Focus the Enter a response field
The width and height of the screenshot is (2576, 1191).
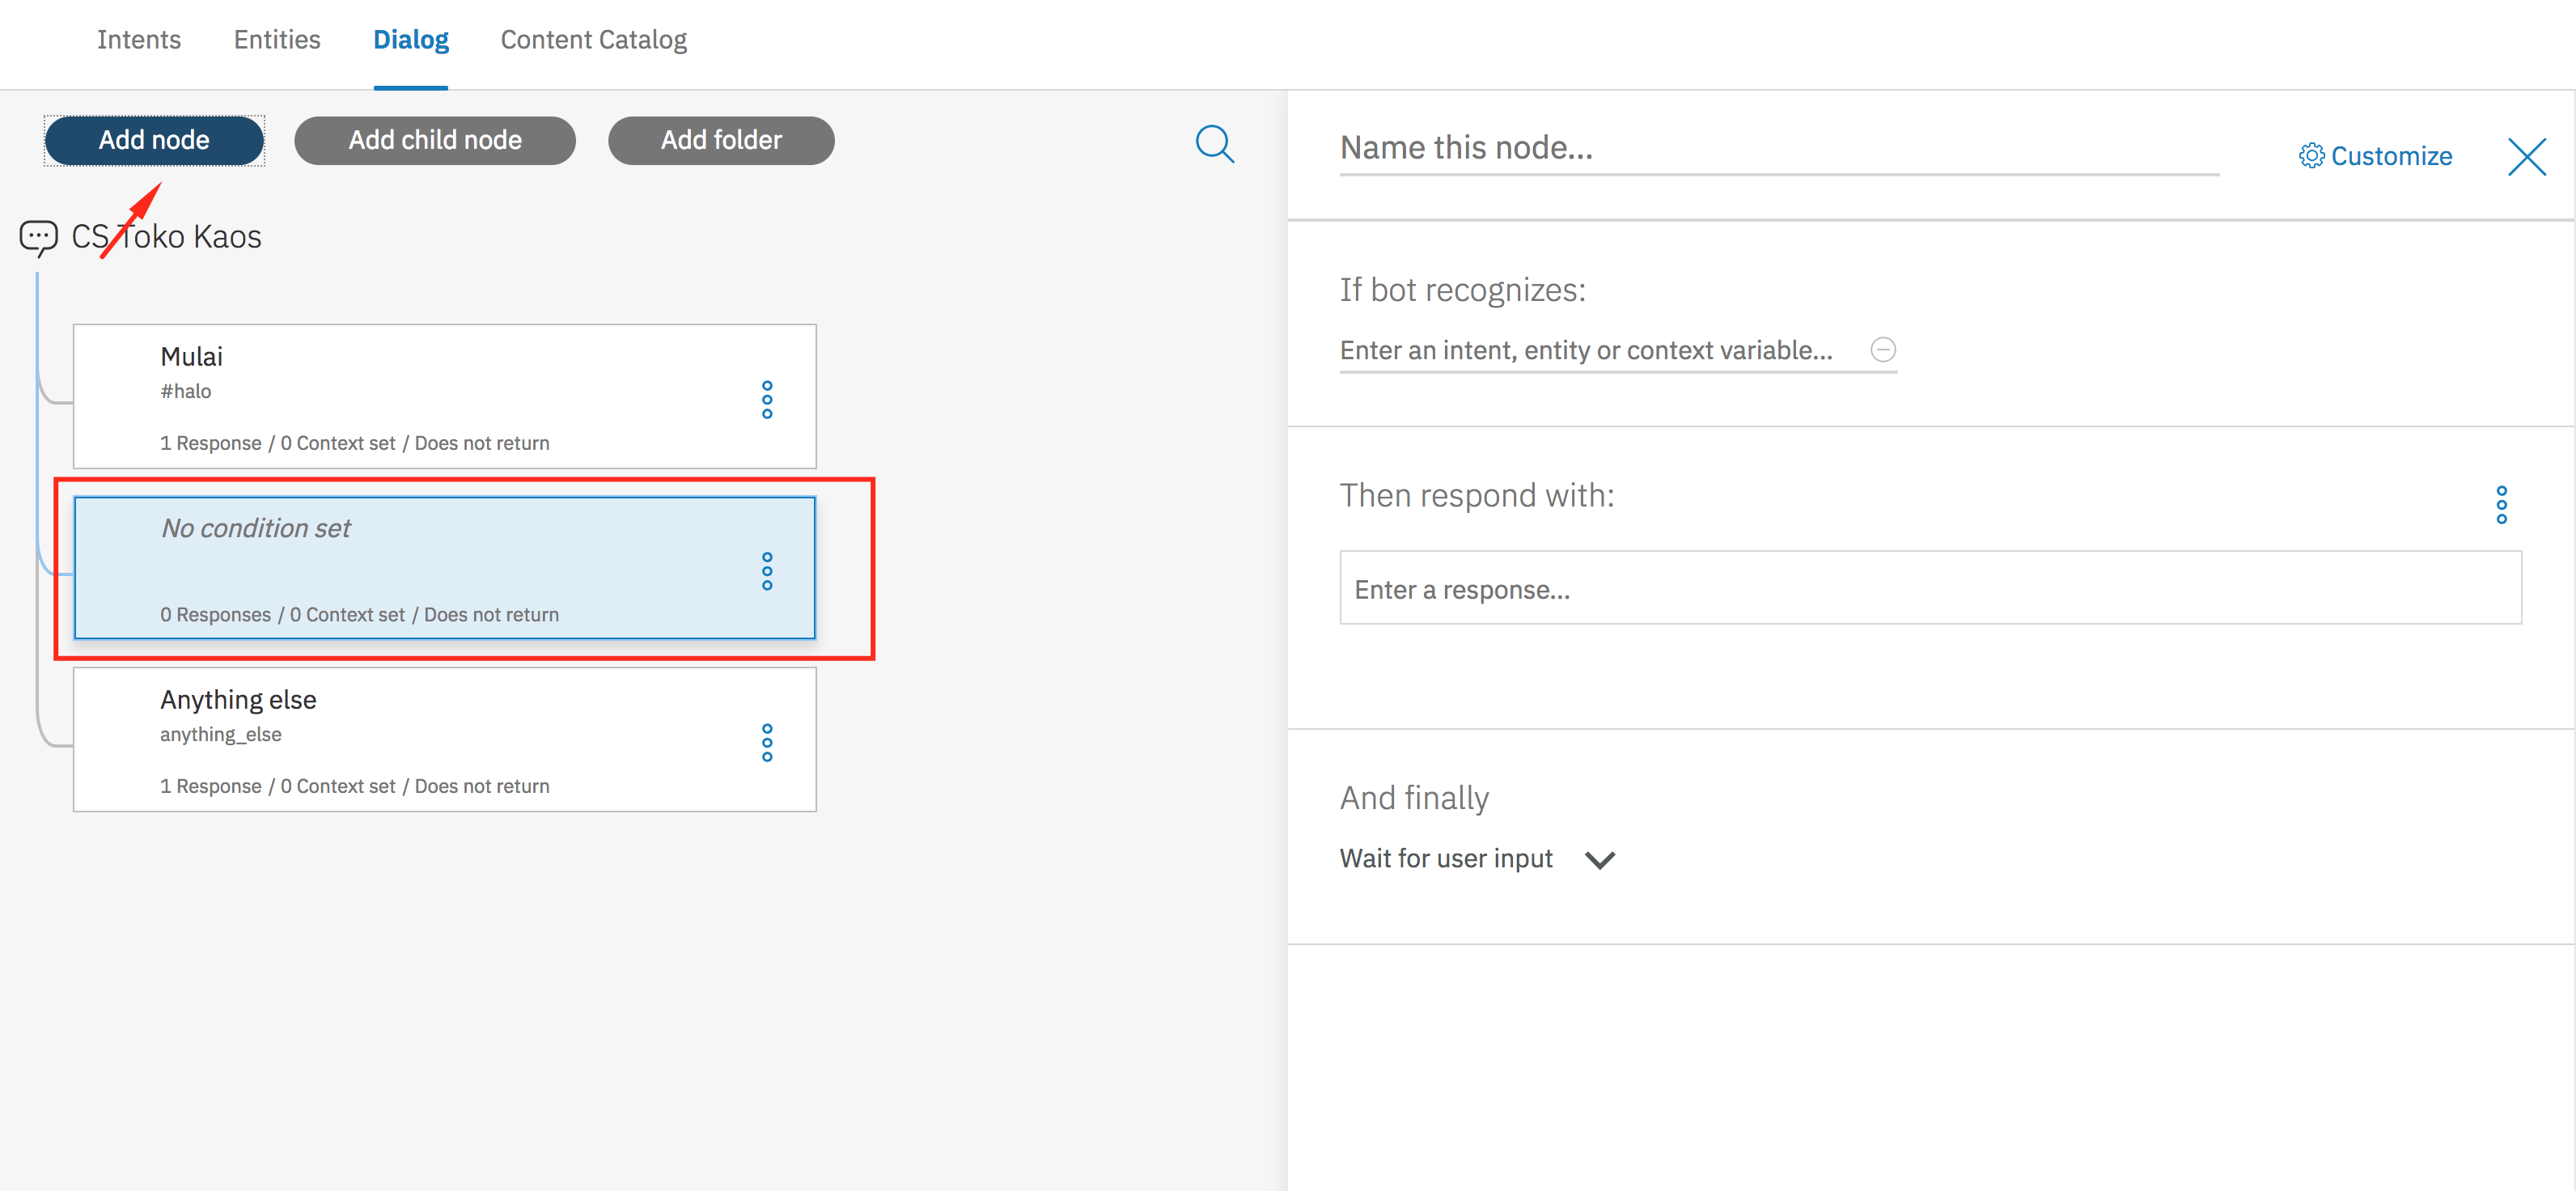(x=1930, y=588)
